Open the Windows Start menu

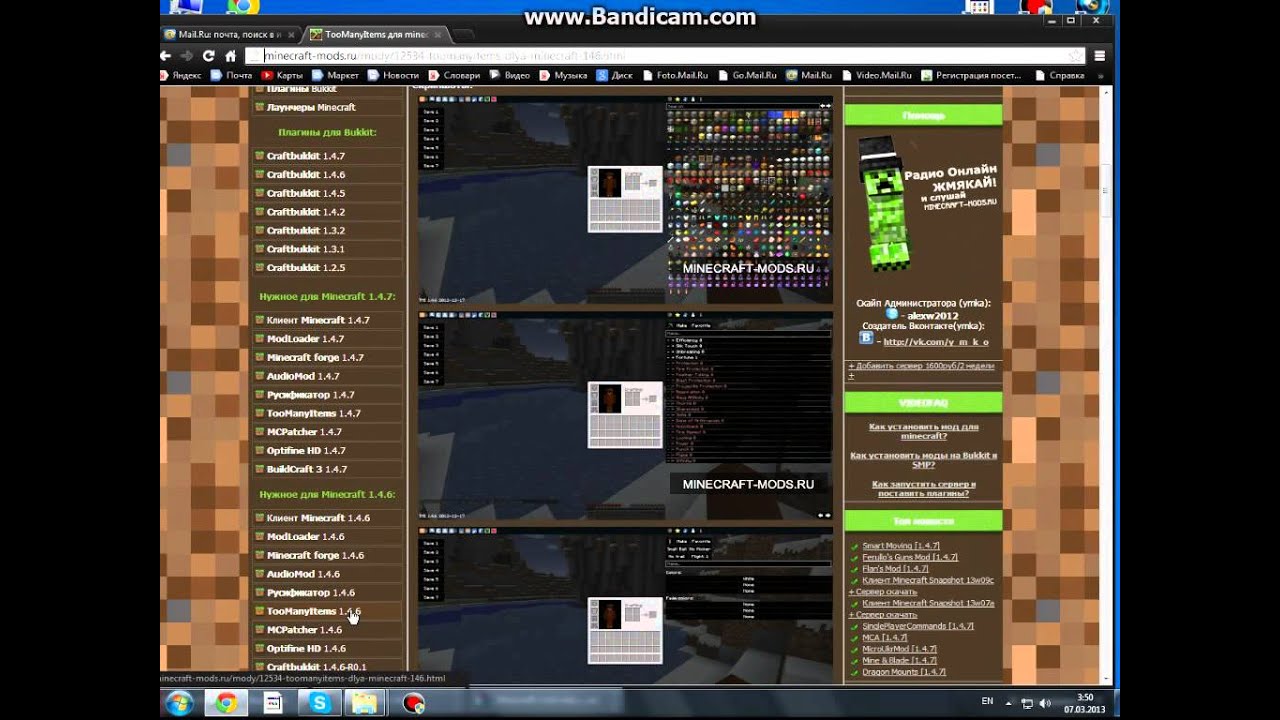pyautogui.click(x=178, y=702)
